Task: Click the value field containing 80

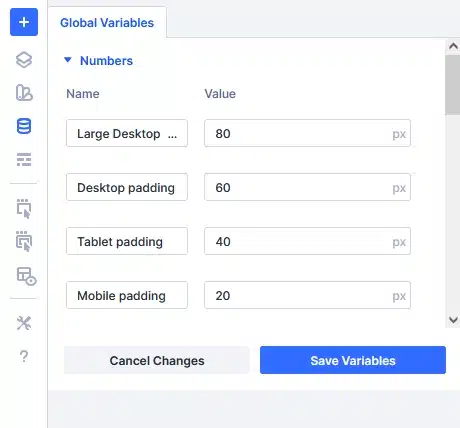Action: pyautogui.click(x=307, y=133)
